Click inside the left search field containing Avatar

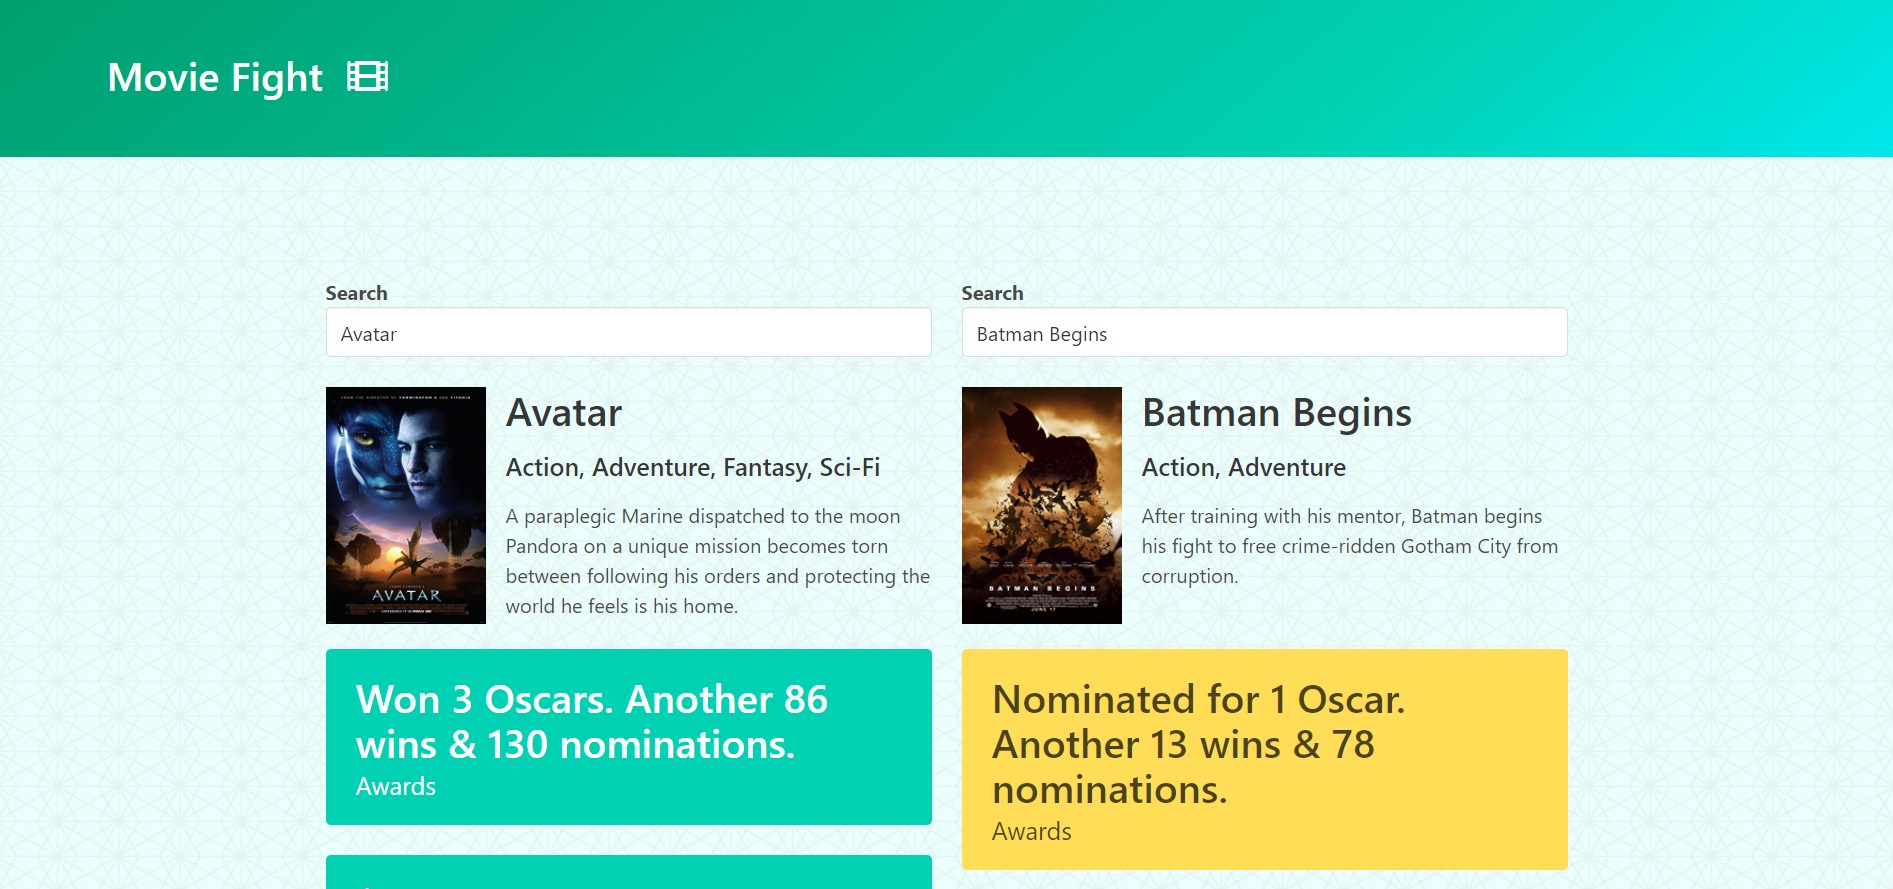[628, 333]
